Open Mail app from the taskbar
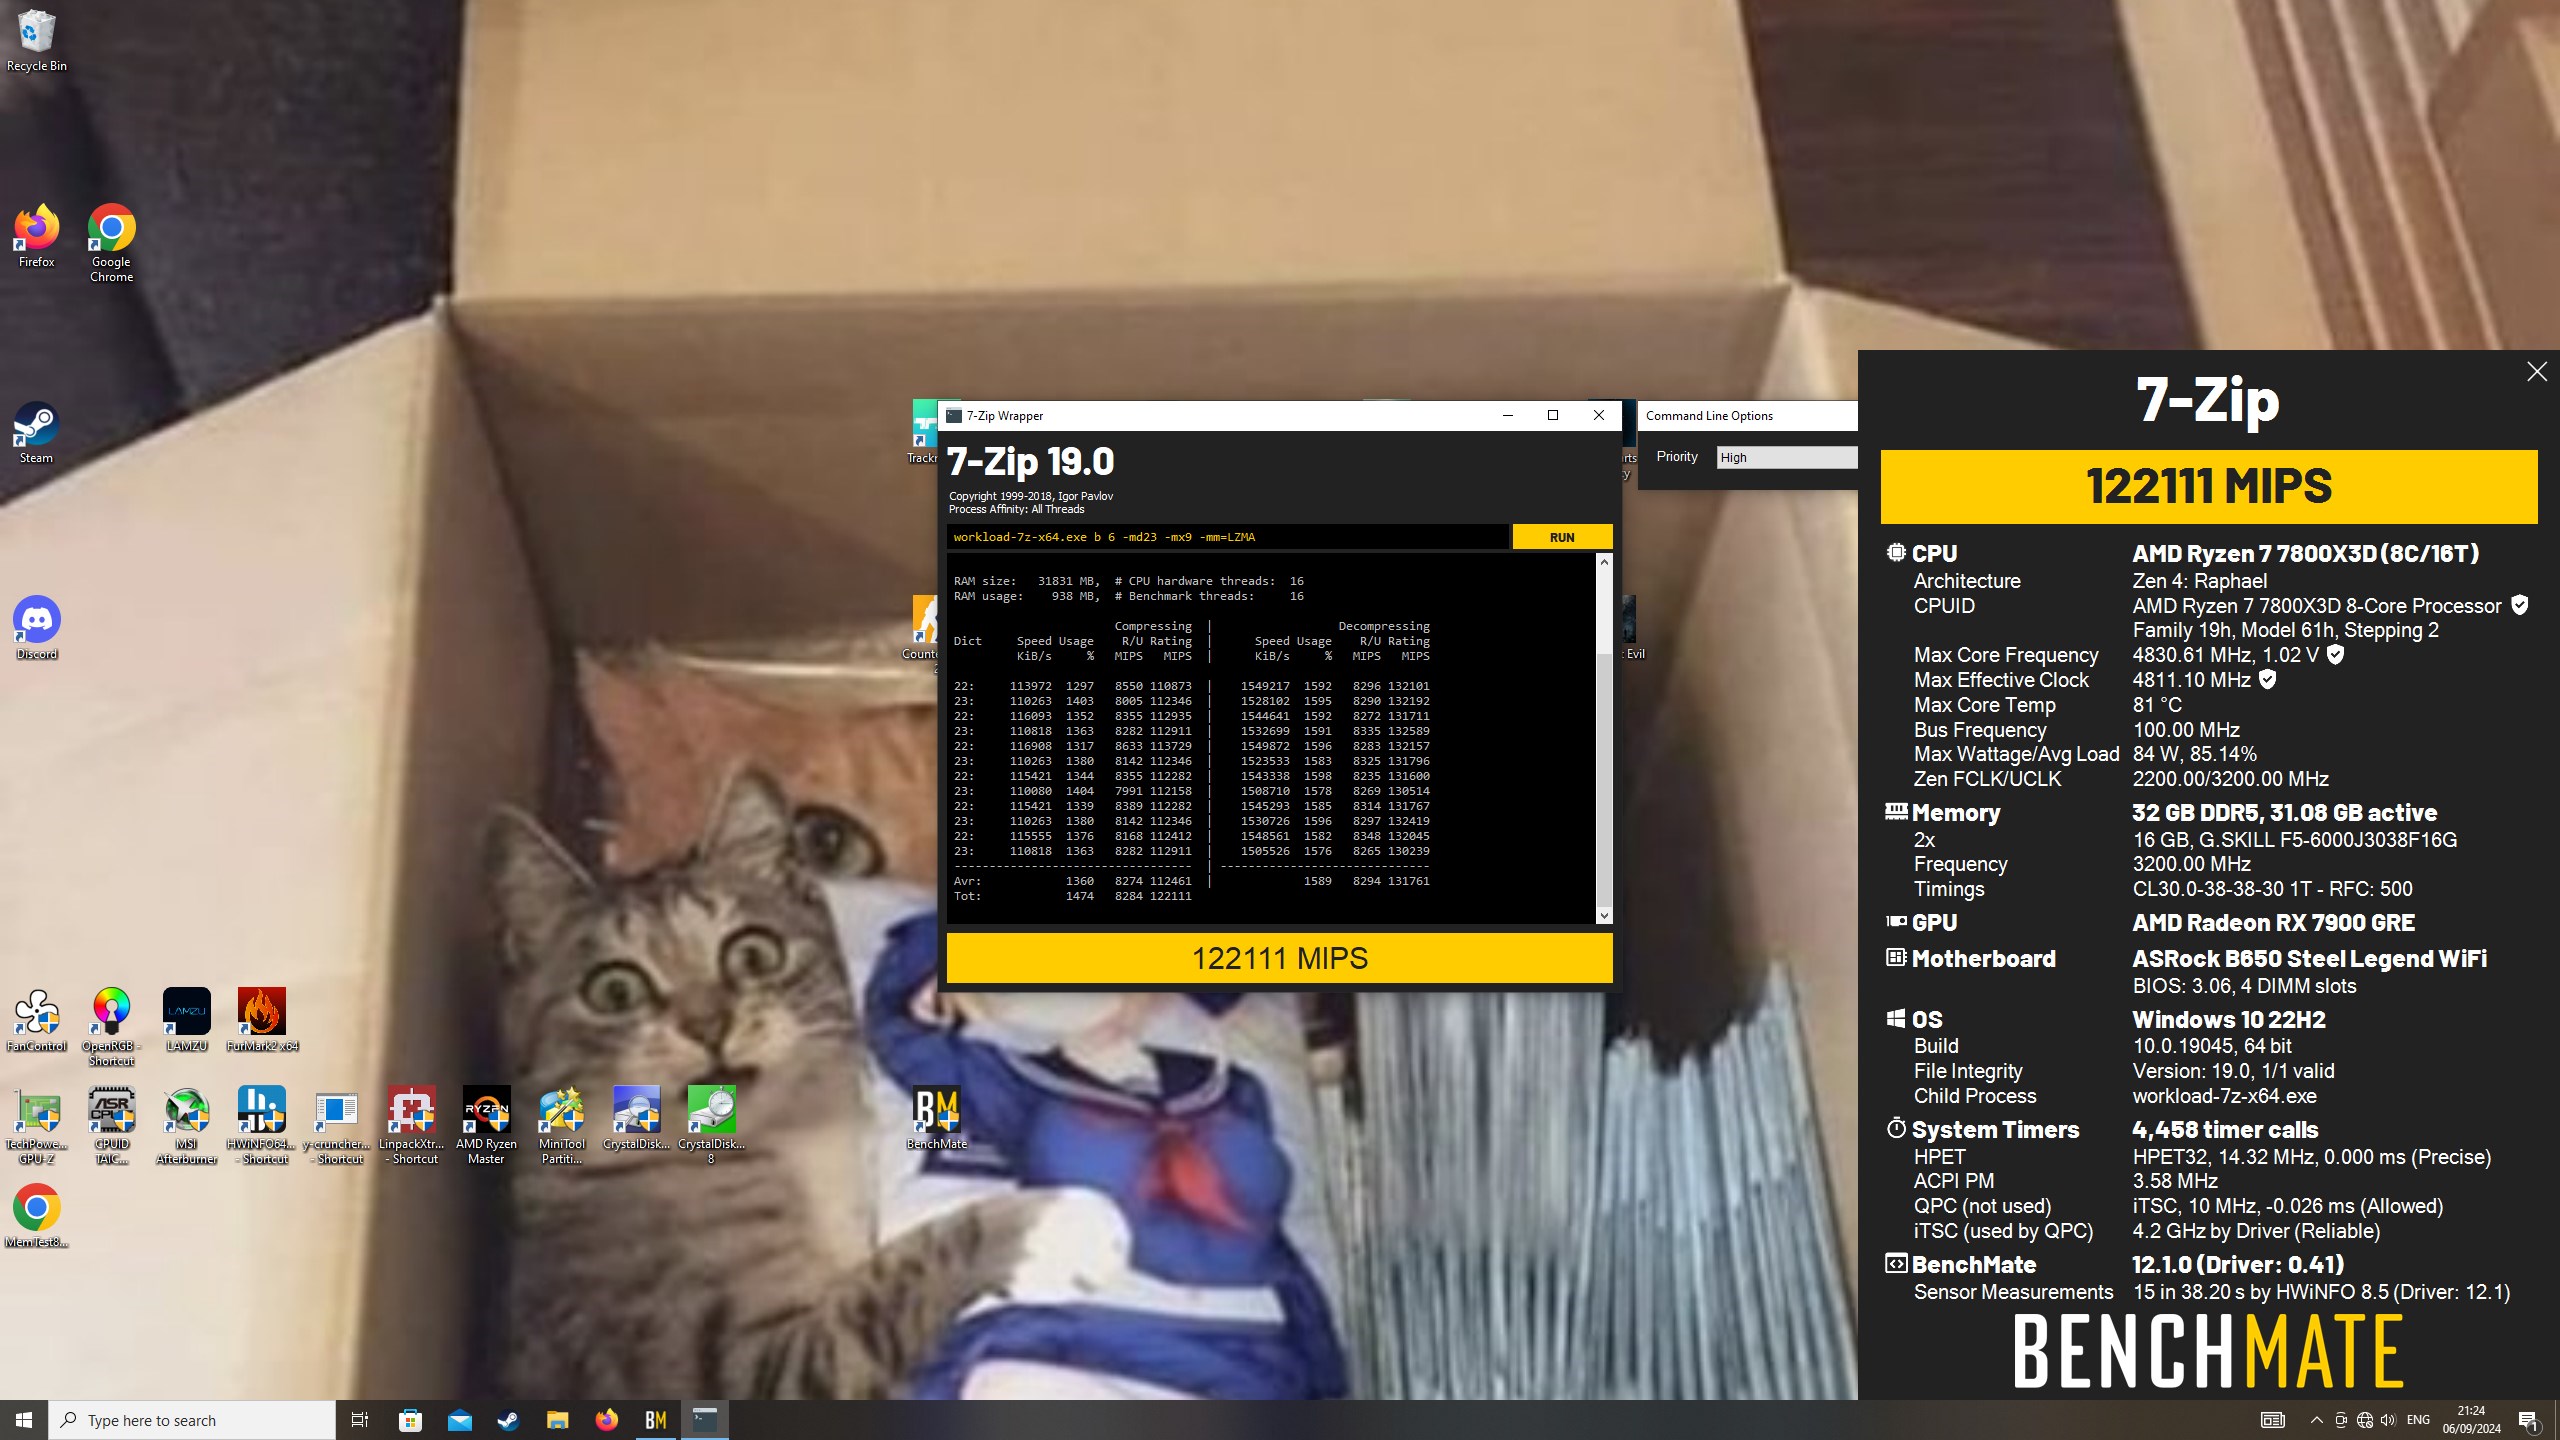2560x1440 pixels. tap(459, 1420)
